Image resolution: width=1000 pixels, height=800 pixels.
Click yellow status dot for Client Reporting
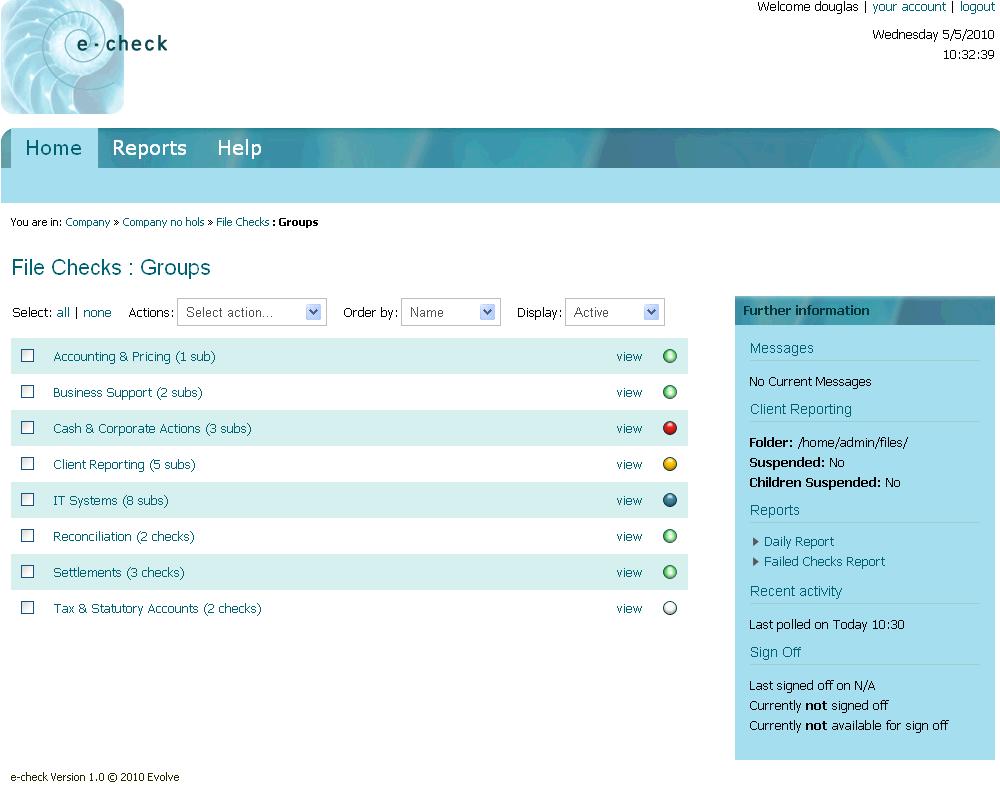(670, 464)
